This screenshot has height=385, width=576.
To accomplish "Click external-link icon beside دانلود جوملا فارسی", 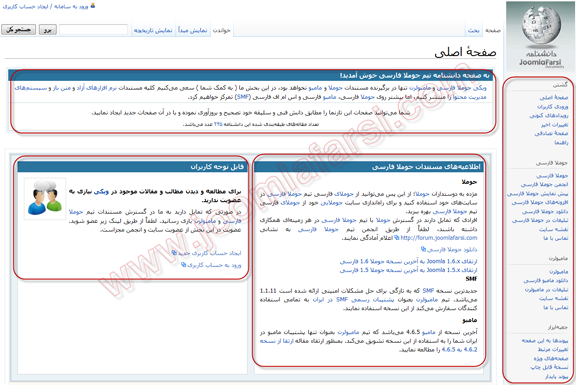I will 424,249.
